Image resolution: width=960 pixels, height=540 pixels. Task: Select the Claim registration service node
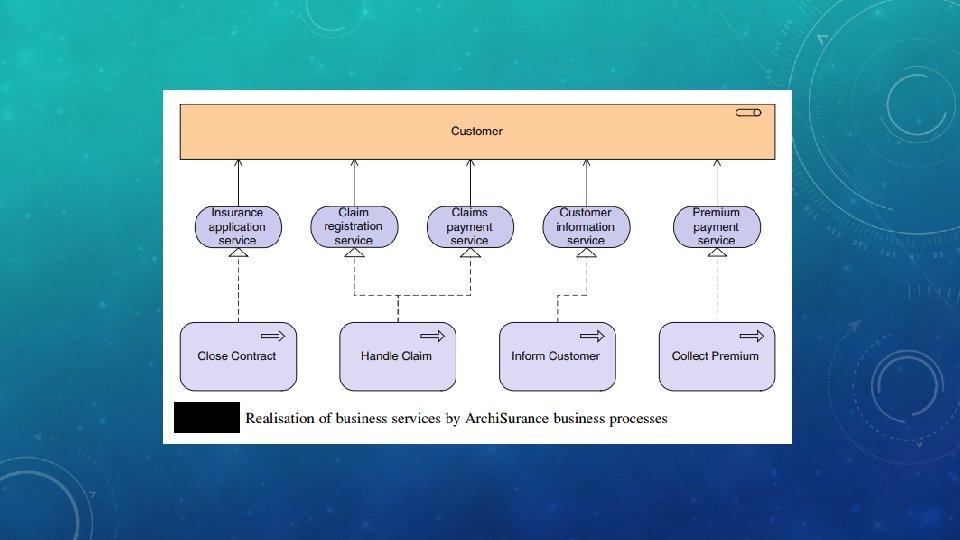click(354, 227)
